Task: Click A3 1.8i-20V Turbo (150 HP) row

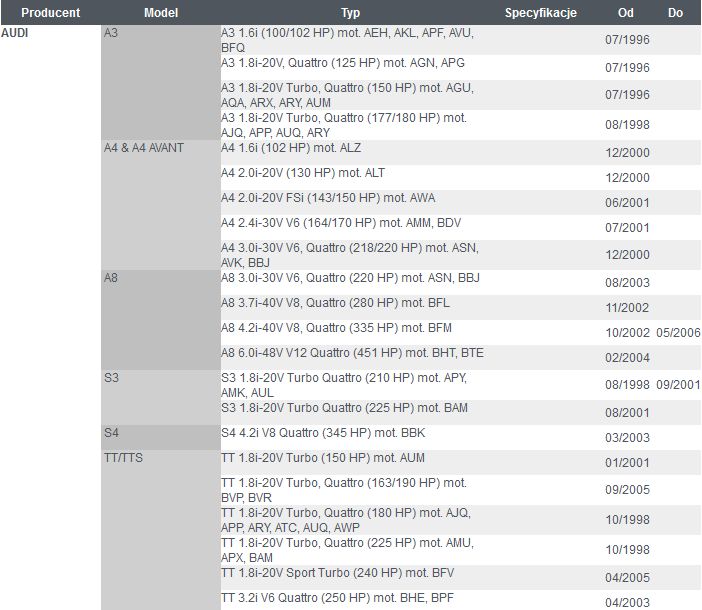Action: (x=461, y=95)
